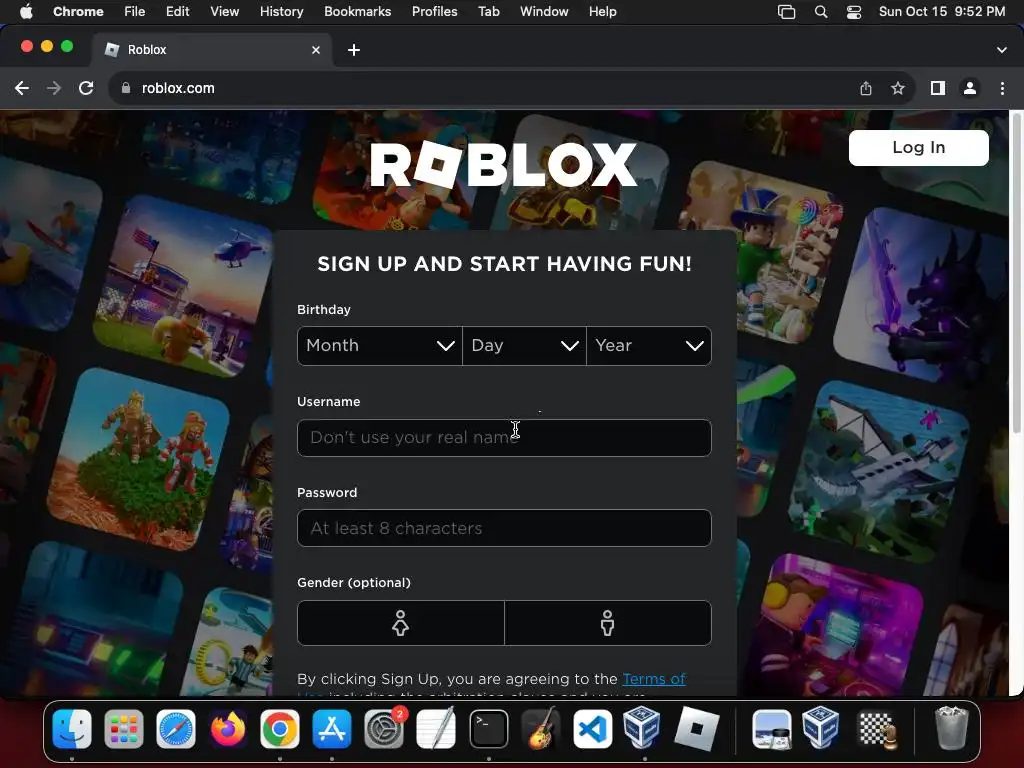The height and width of the screenshot is (768, 1024).
Task: Open the Edit menu
Action: click(177, 12)
